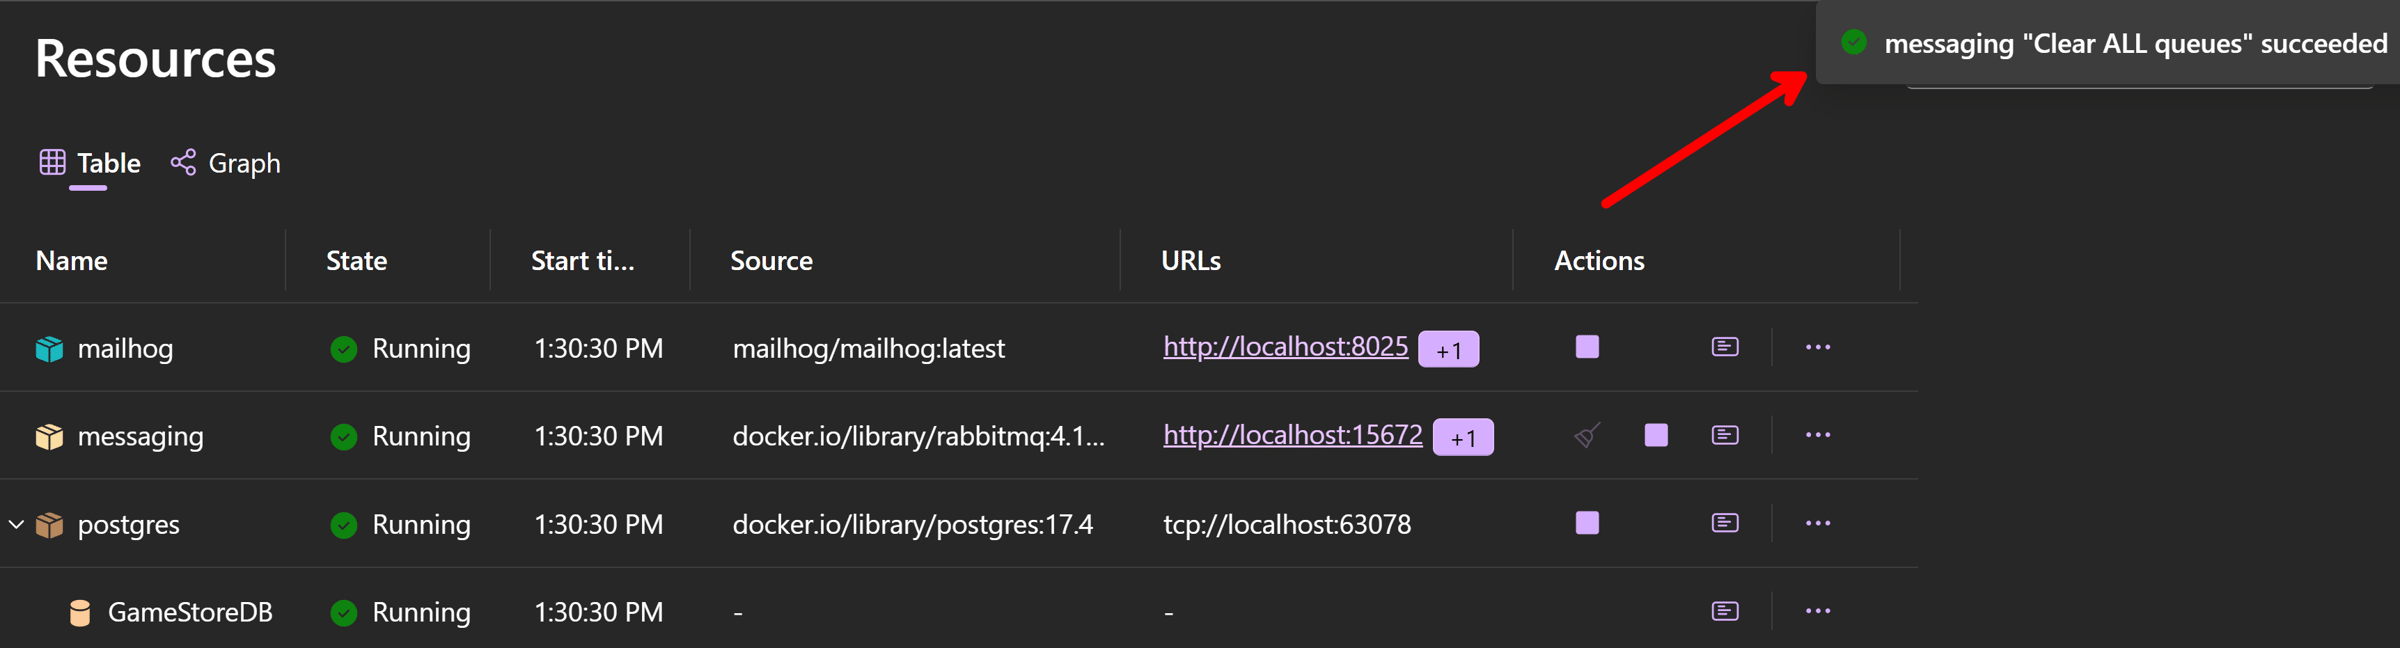Stop the postgres resource
Image resolution: width=2400 pixels, height=648 pixels.
[x=1587, y=523]
